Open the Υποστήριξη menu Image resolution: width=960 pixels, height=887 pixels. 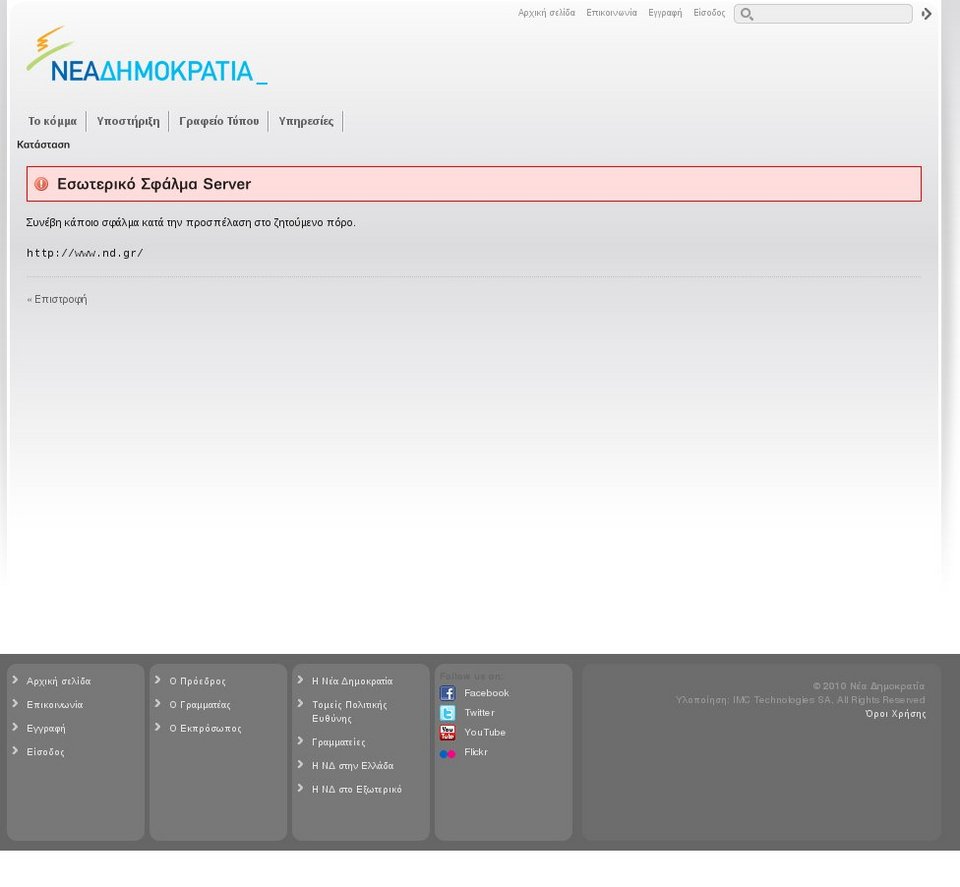tap(128, 121)
